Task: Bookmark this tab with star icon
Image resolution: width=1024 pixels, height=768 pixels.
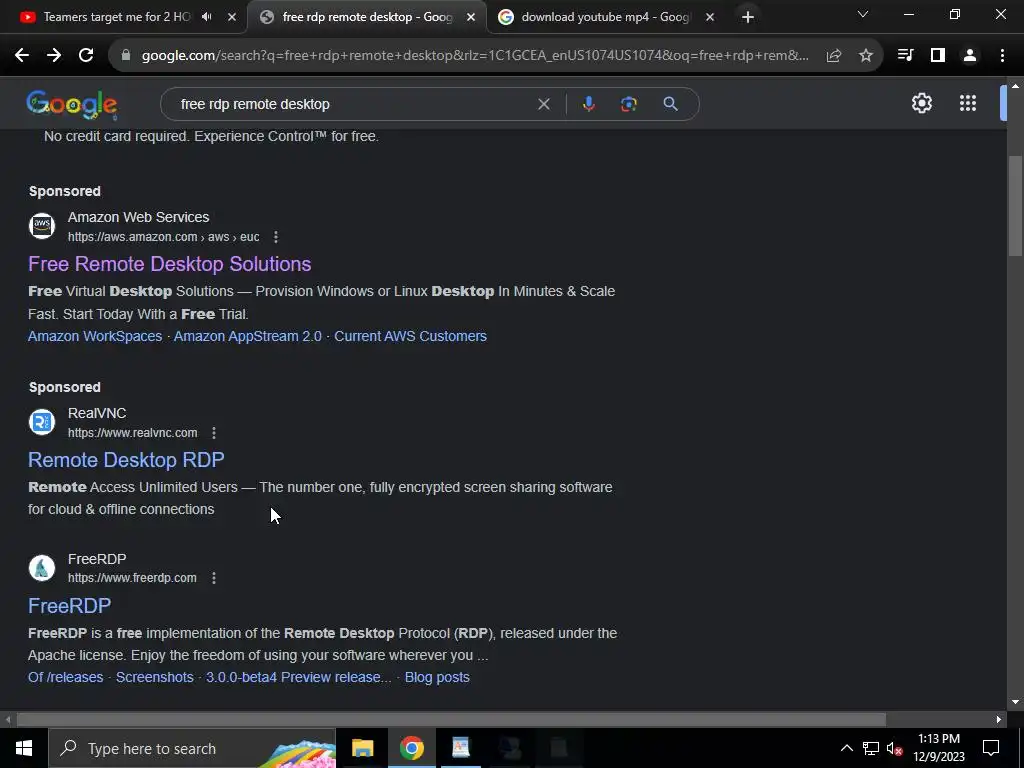Action: [x=866, y=56]
